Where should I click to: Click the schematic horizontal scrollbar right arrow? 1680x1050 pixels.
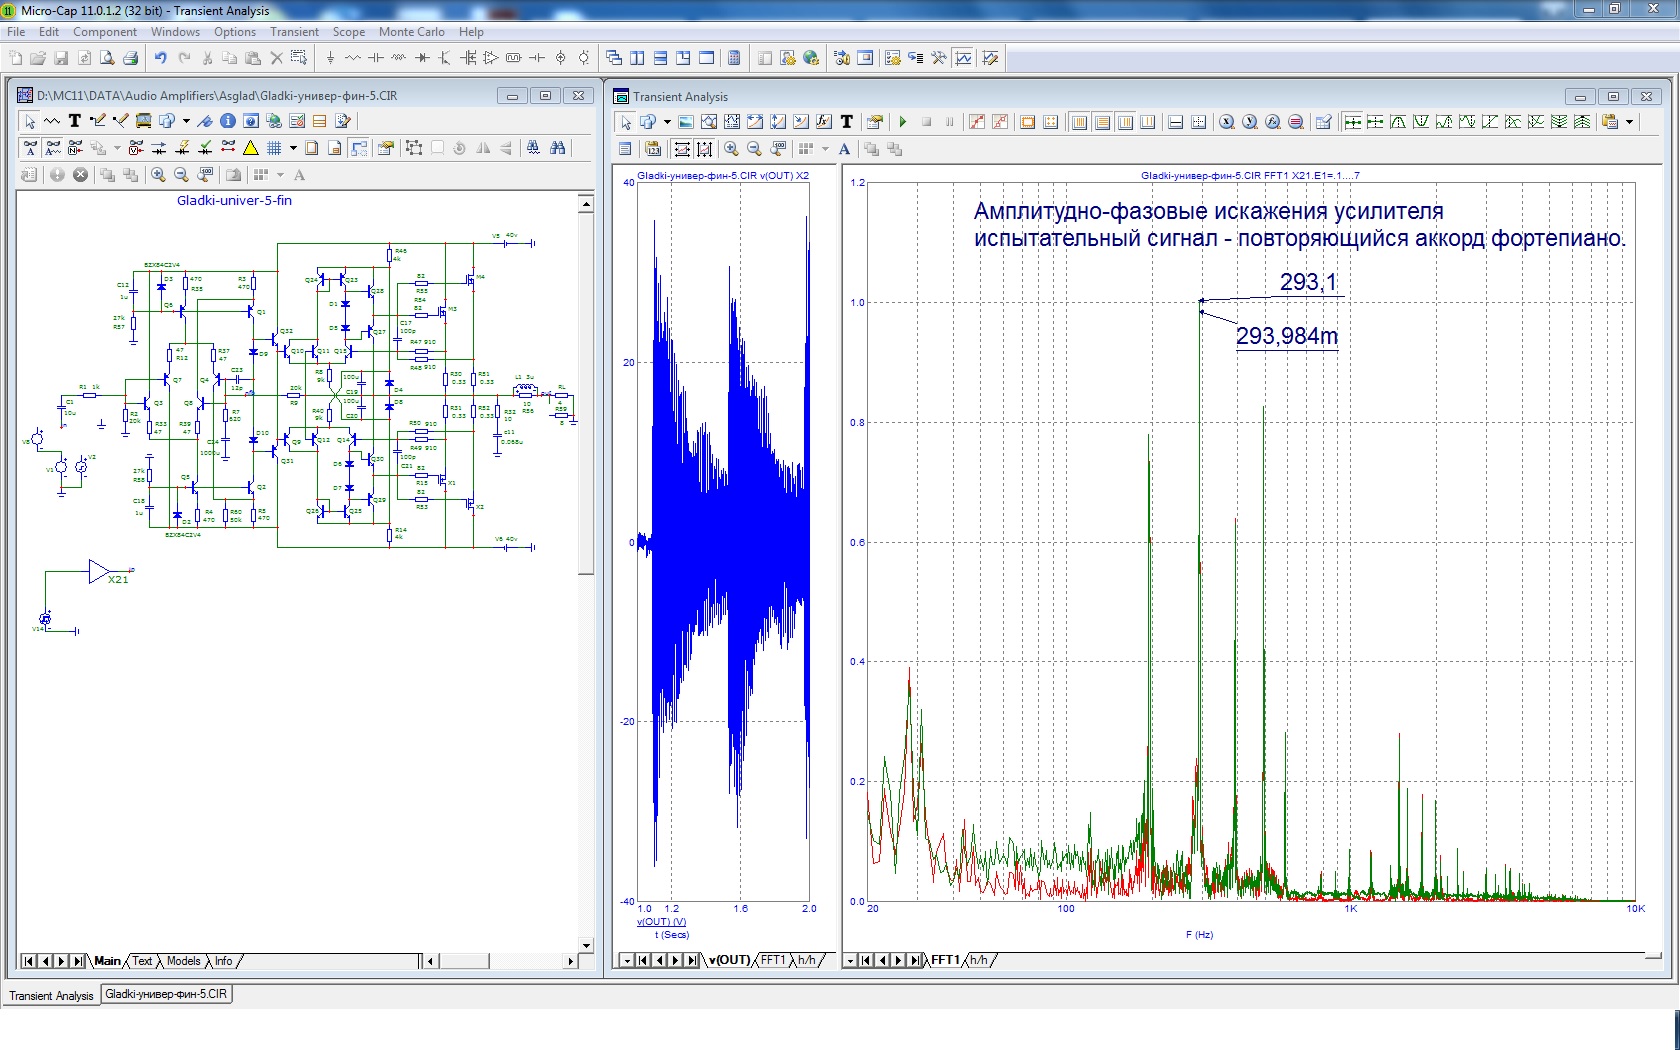(570, 961)
